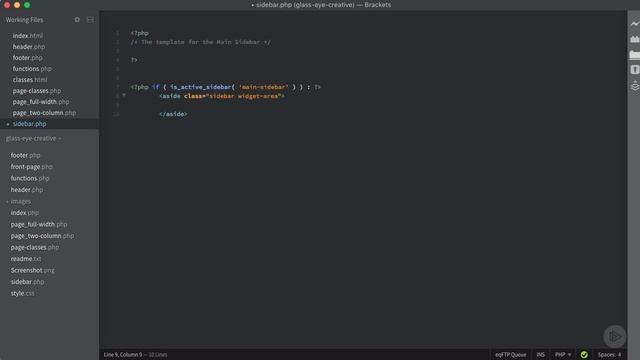
Task: Click the closing ?> tag on line 4
Action: click(134, 60)
